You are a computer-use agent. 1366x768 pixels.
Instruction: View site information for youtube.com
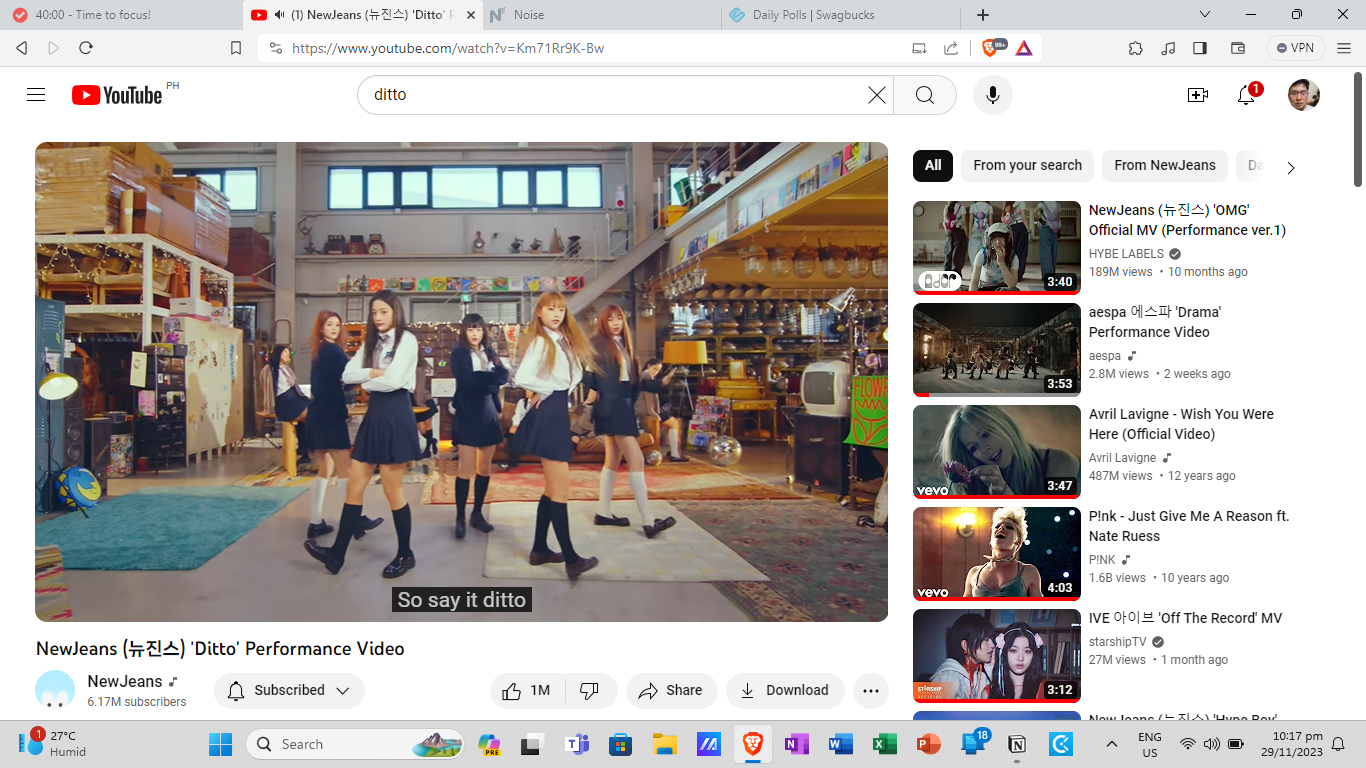point(276,48)
